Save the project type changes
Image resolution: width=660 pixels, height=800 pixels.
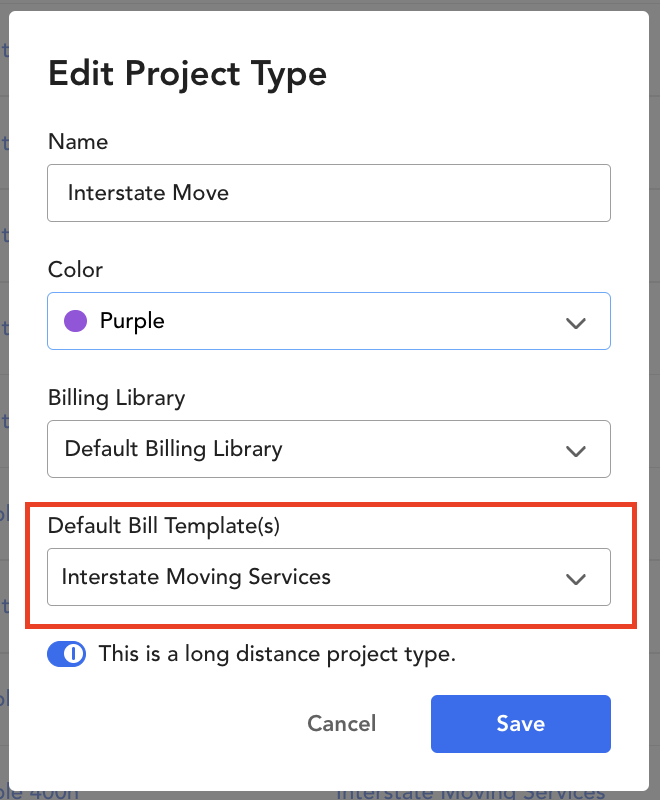(521, 723)
